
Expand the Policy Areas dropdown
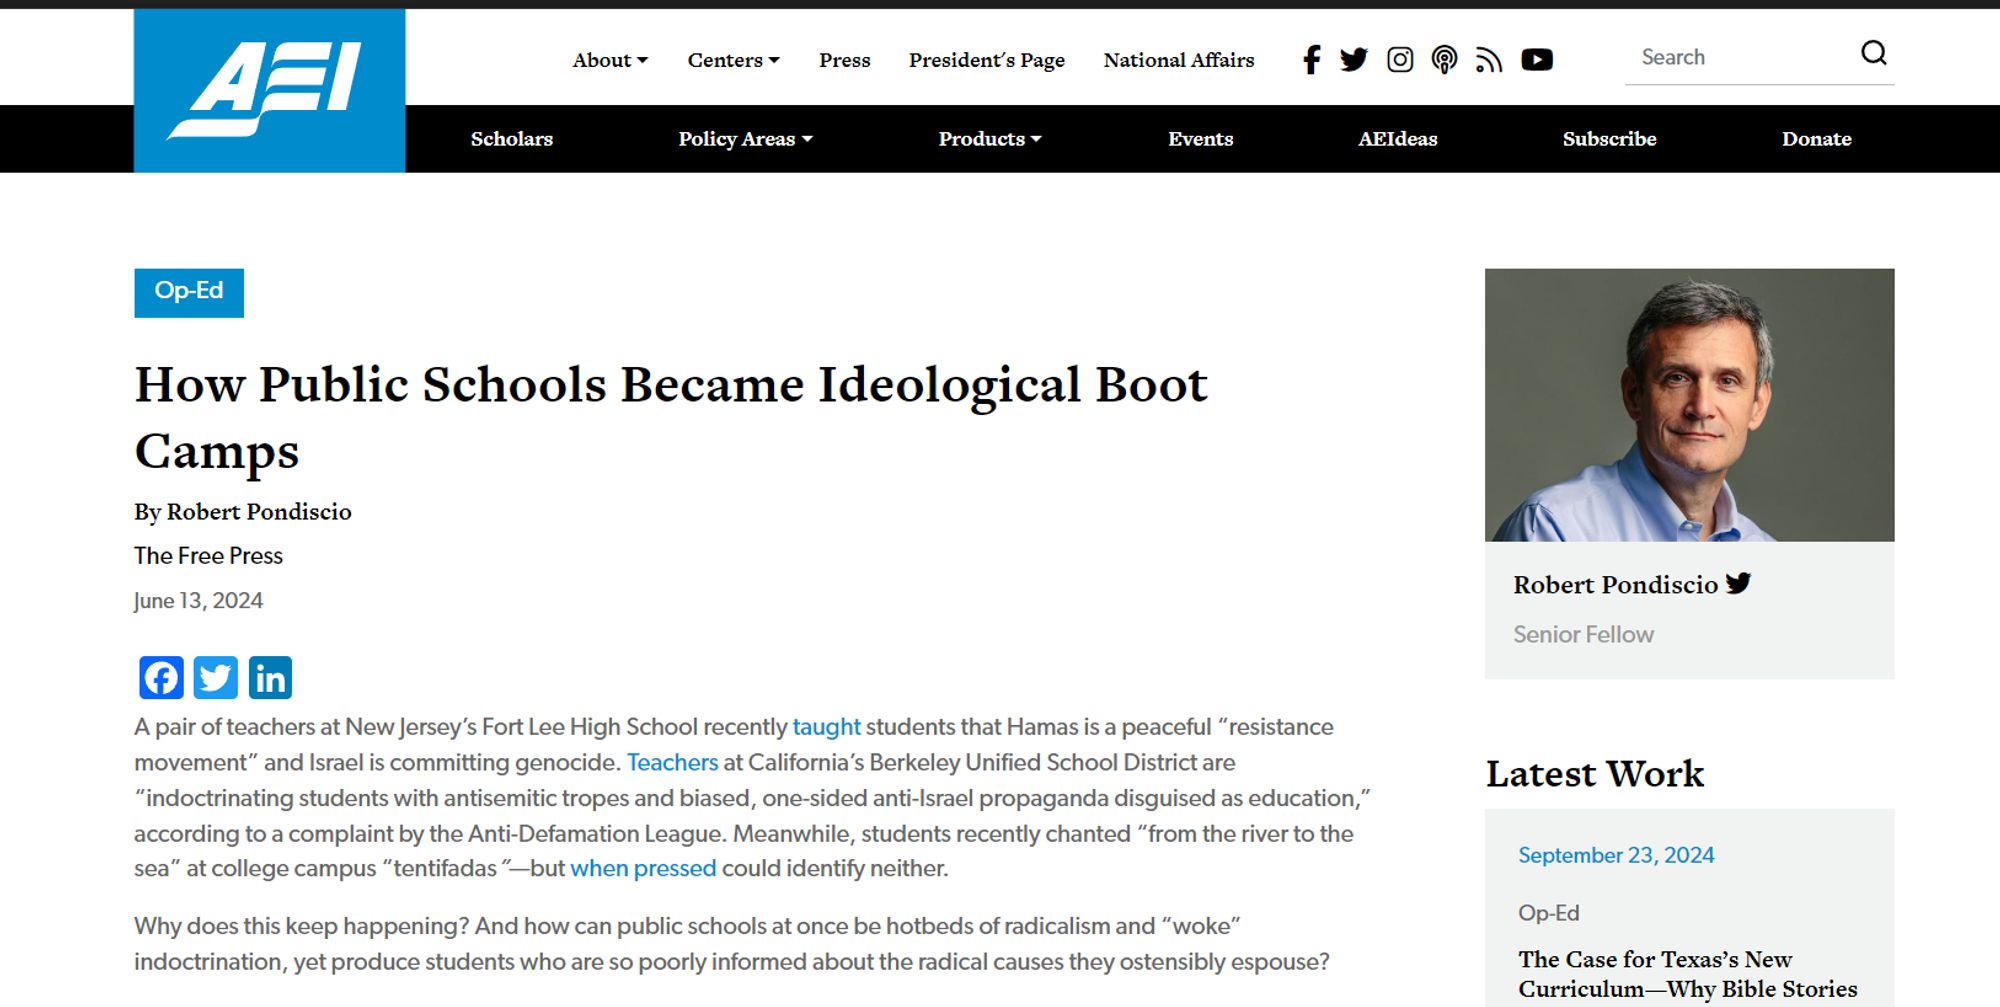pos(745,139)
